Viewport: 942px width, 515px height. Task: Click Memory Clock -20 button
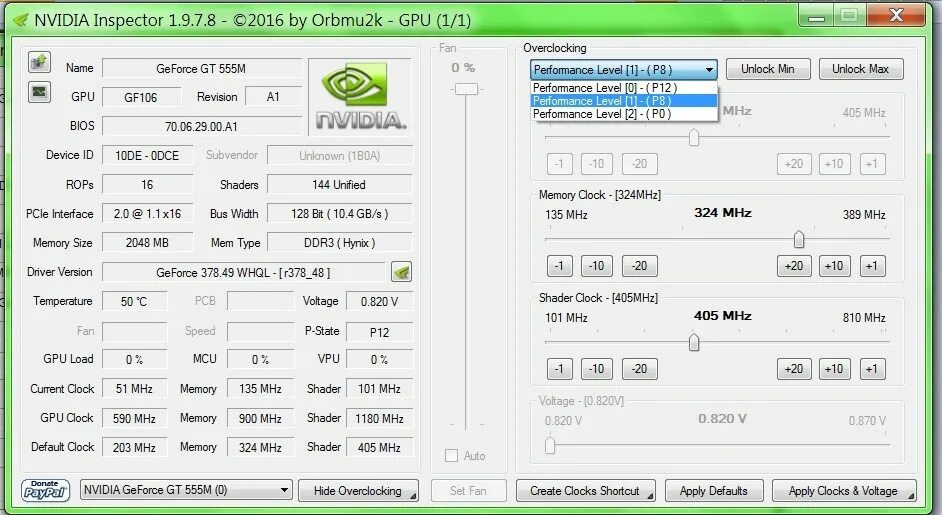(x=639, y=266)
